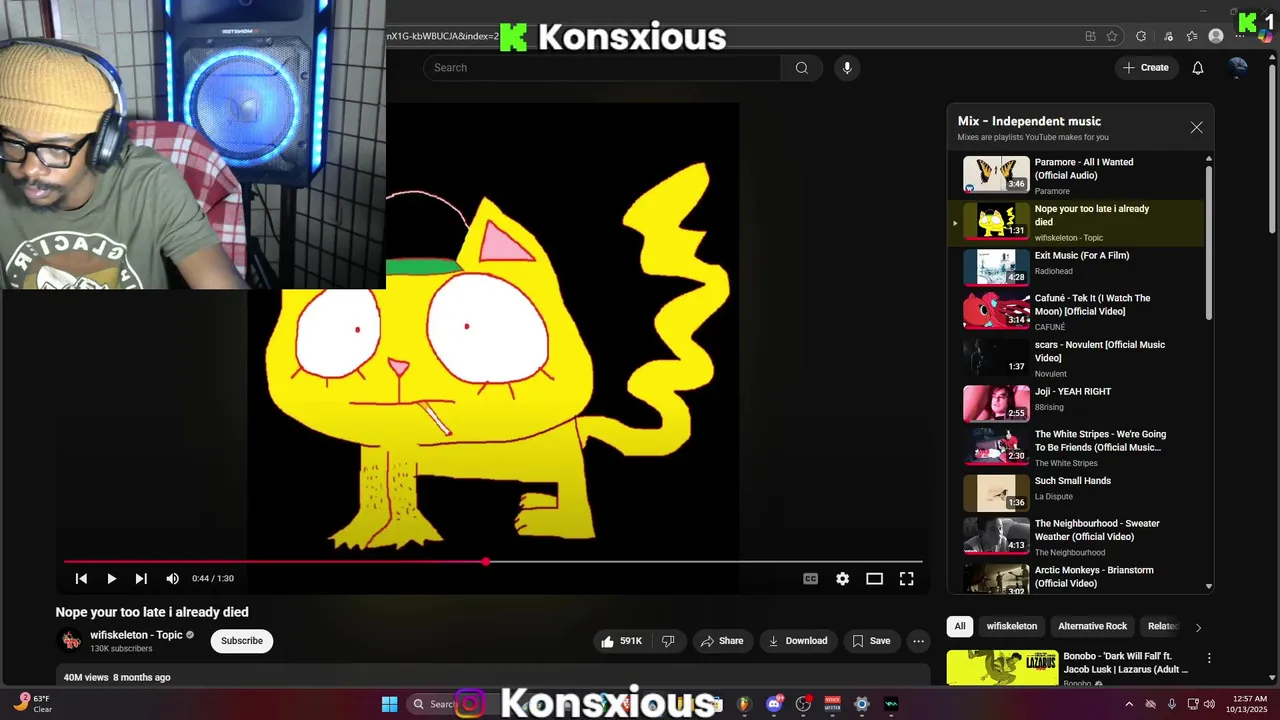Viewport: 1280px width, 720px height.
Task: Save the video to a playlist
Action: point(870,641)
